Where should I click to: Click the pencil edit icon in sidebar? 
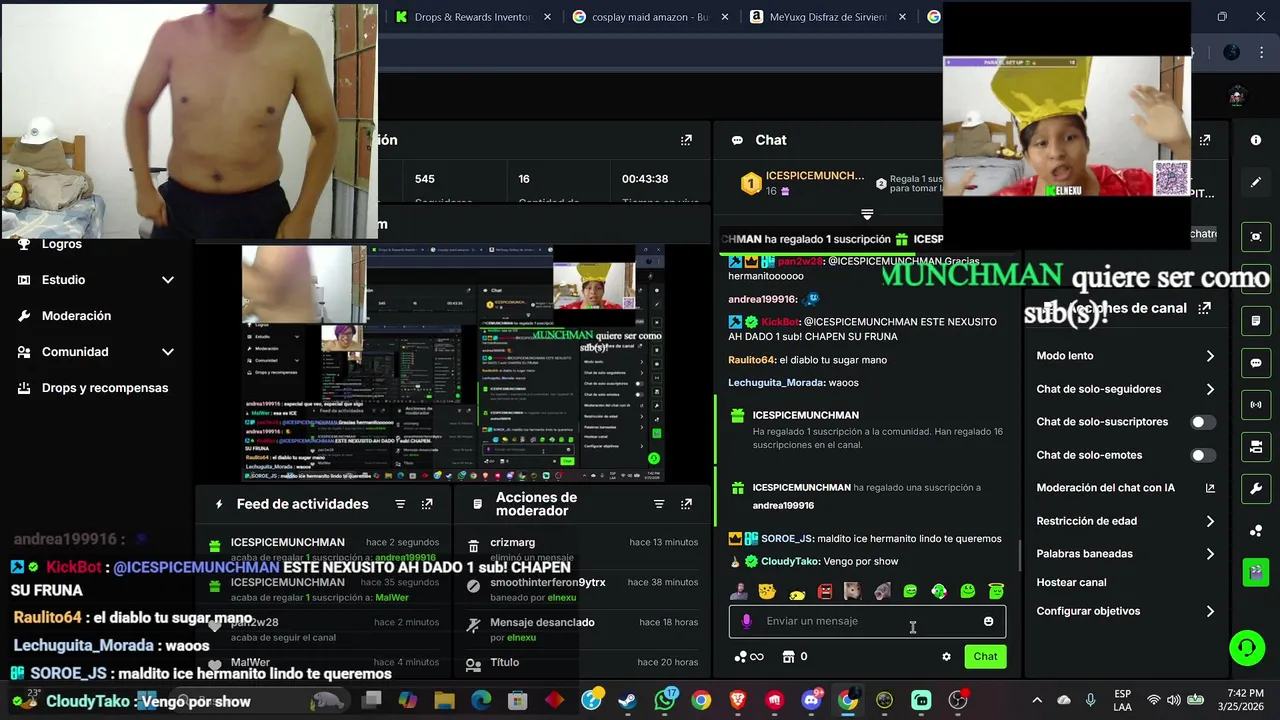pos(1256,183)
